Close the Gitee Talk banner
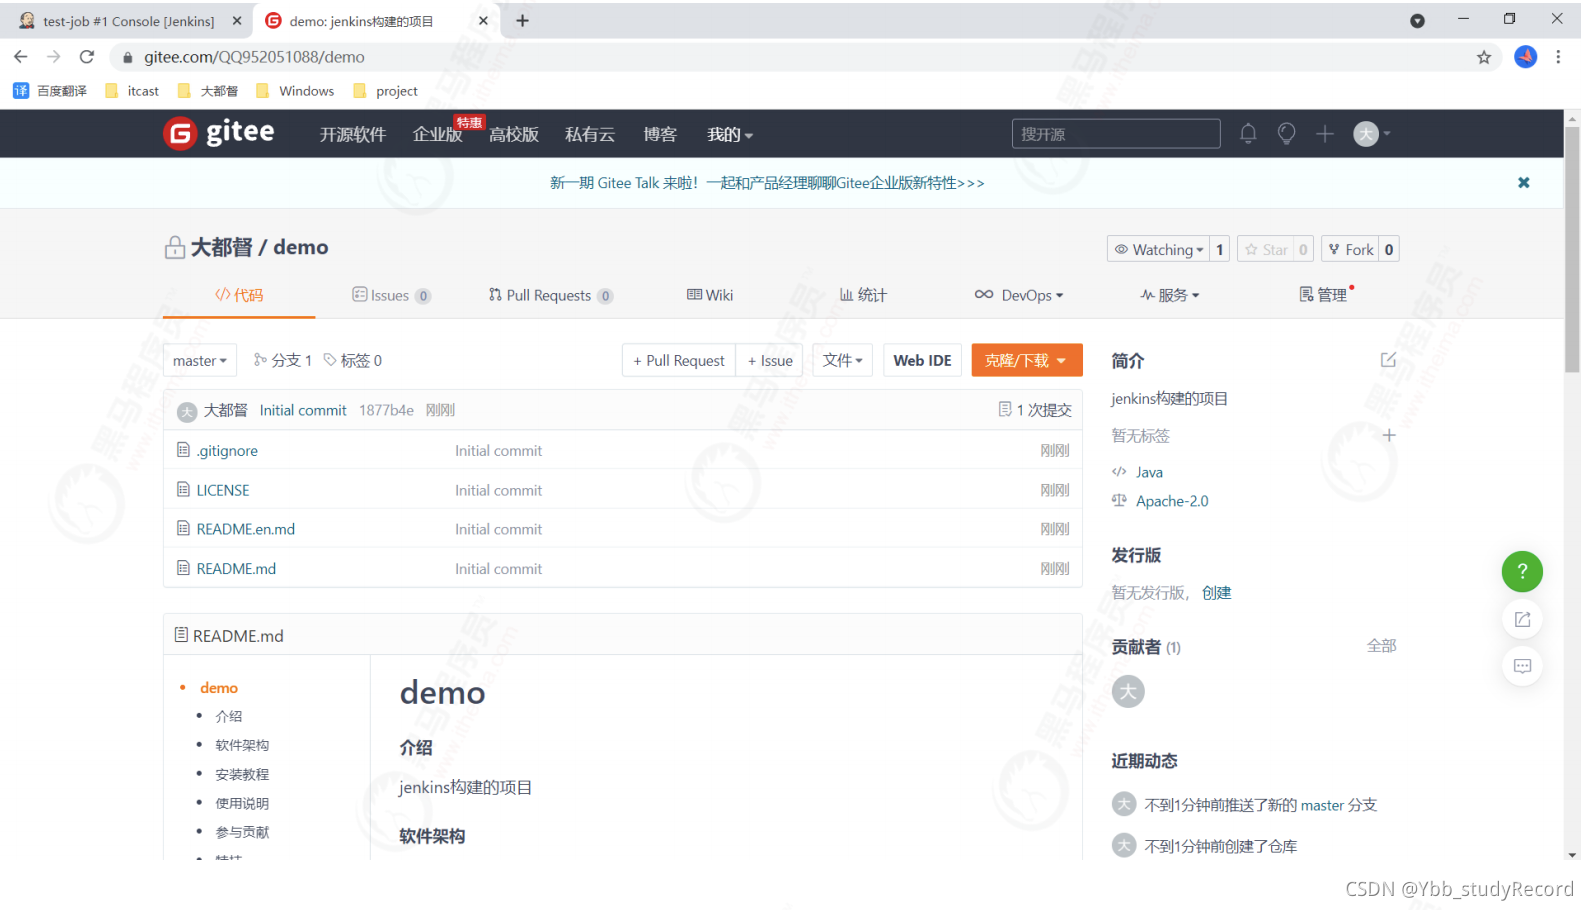Viewport: 1588px width, 910px height. coord(1523,183)
